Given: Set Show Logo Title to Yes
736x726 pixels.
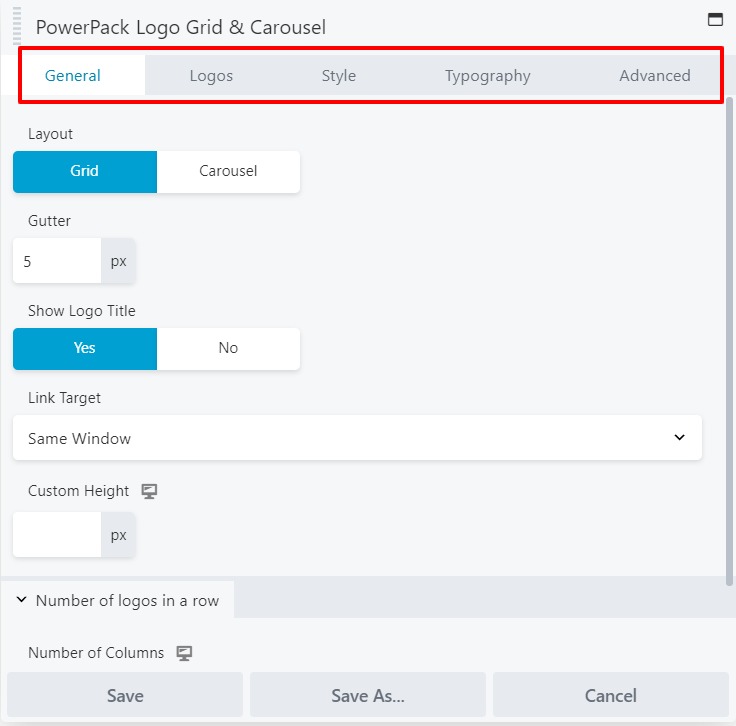Looking at the screenshot, I should pos(85,348).
